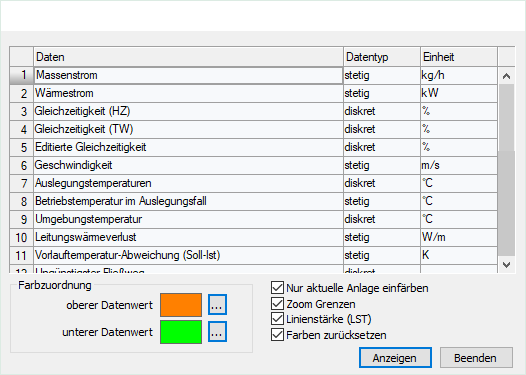Click row number 3 header

tap(22, 111)
